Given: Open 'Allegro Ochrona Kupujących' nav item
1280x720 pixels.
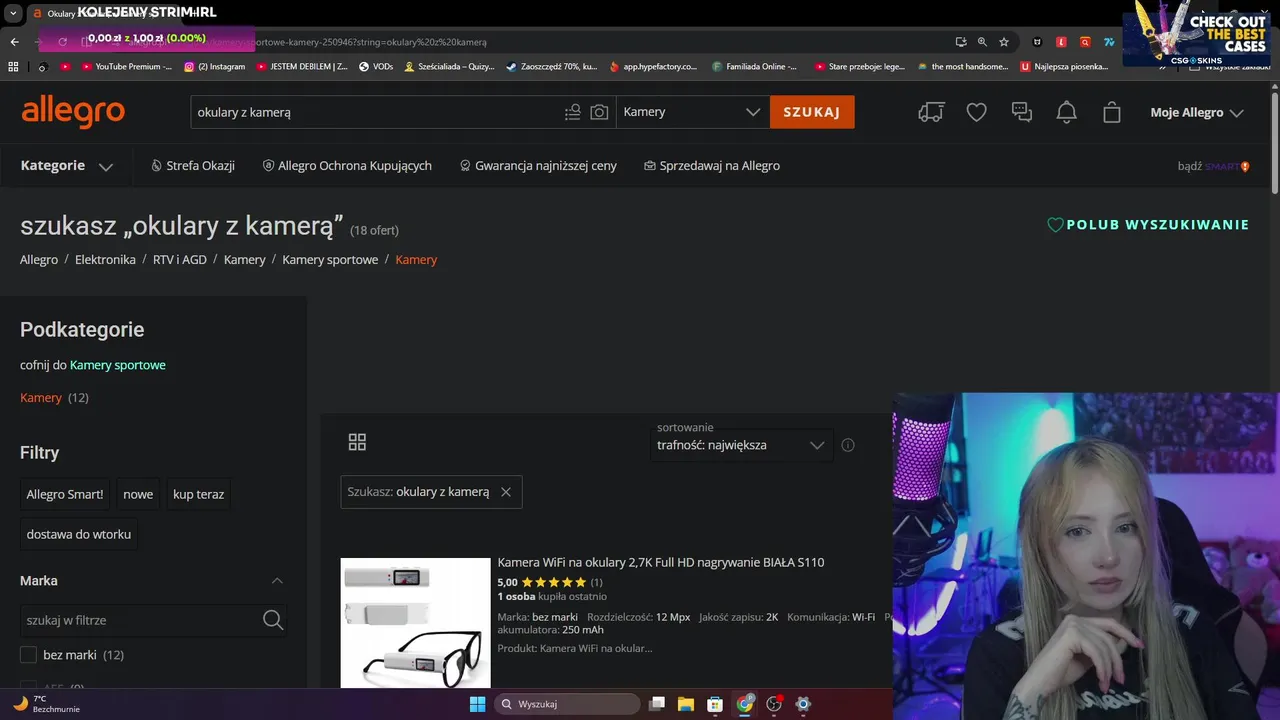Looking at the screenshot, I should point(347,166).
